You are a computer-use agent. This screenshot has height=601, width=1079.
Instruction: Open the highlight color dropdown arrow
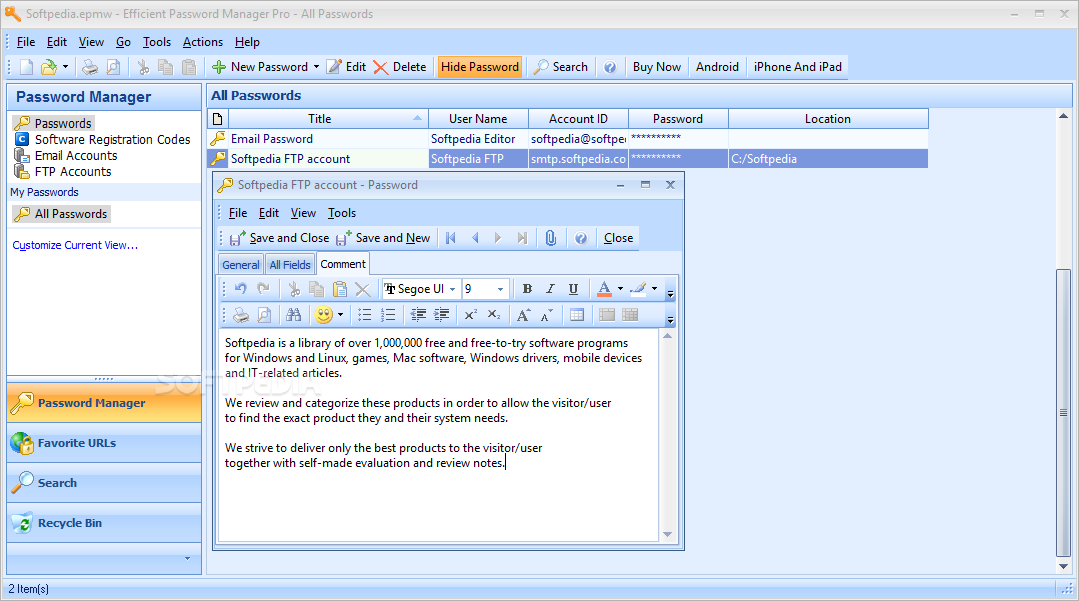[x=654, y=289]
